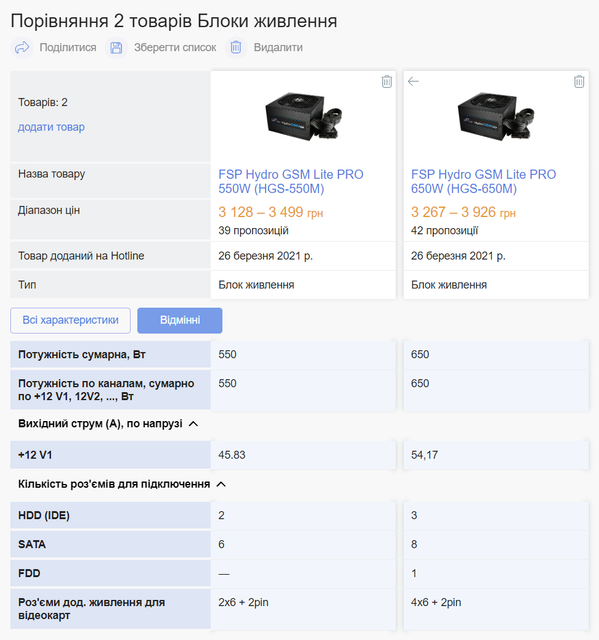599x640 pixels.
Task: Move the 650W product left with the arrow
Action: (x=413, y=81)
